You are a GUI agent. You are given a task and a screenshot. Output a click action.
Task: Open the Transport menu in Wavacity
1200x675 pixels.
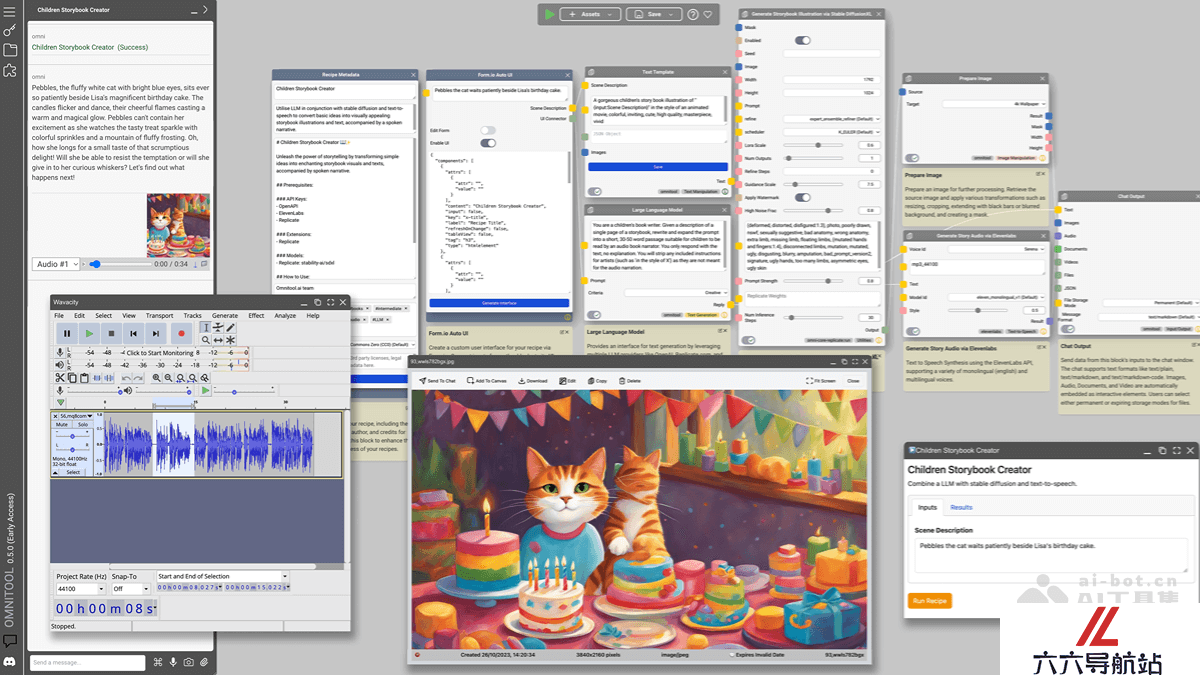pyautogui.click(x=159, y=315)
